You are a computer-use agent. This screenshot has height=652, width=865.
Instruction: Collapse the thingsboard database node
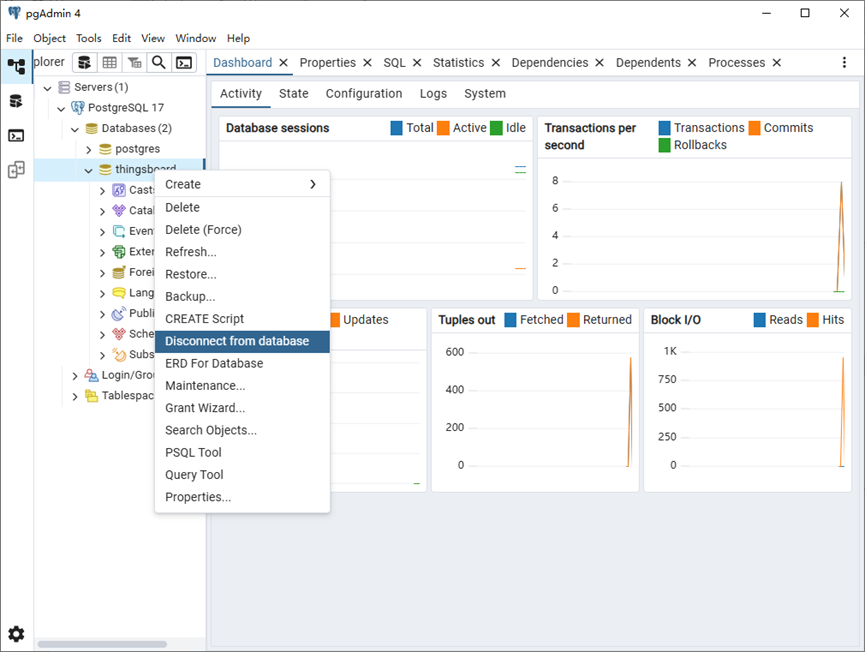pos(88,170)
